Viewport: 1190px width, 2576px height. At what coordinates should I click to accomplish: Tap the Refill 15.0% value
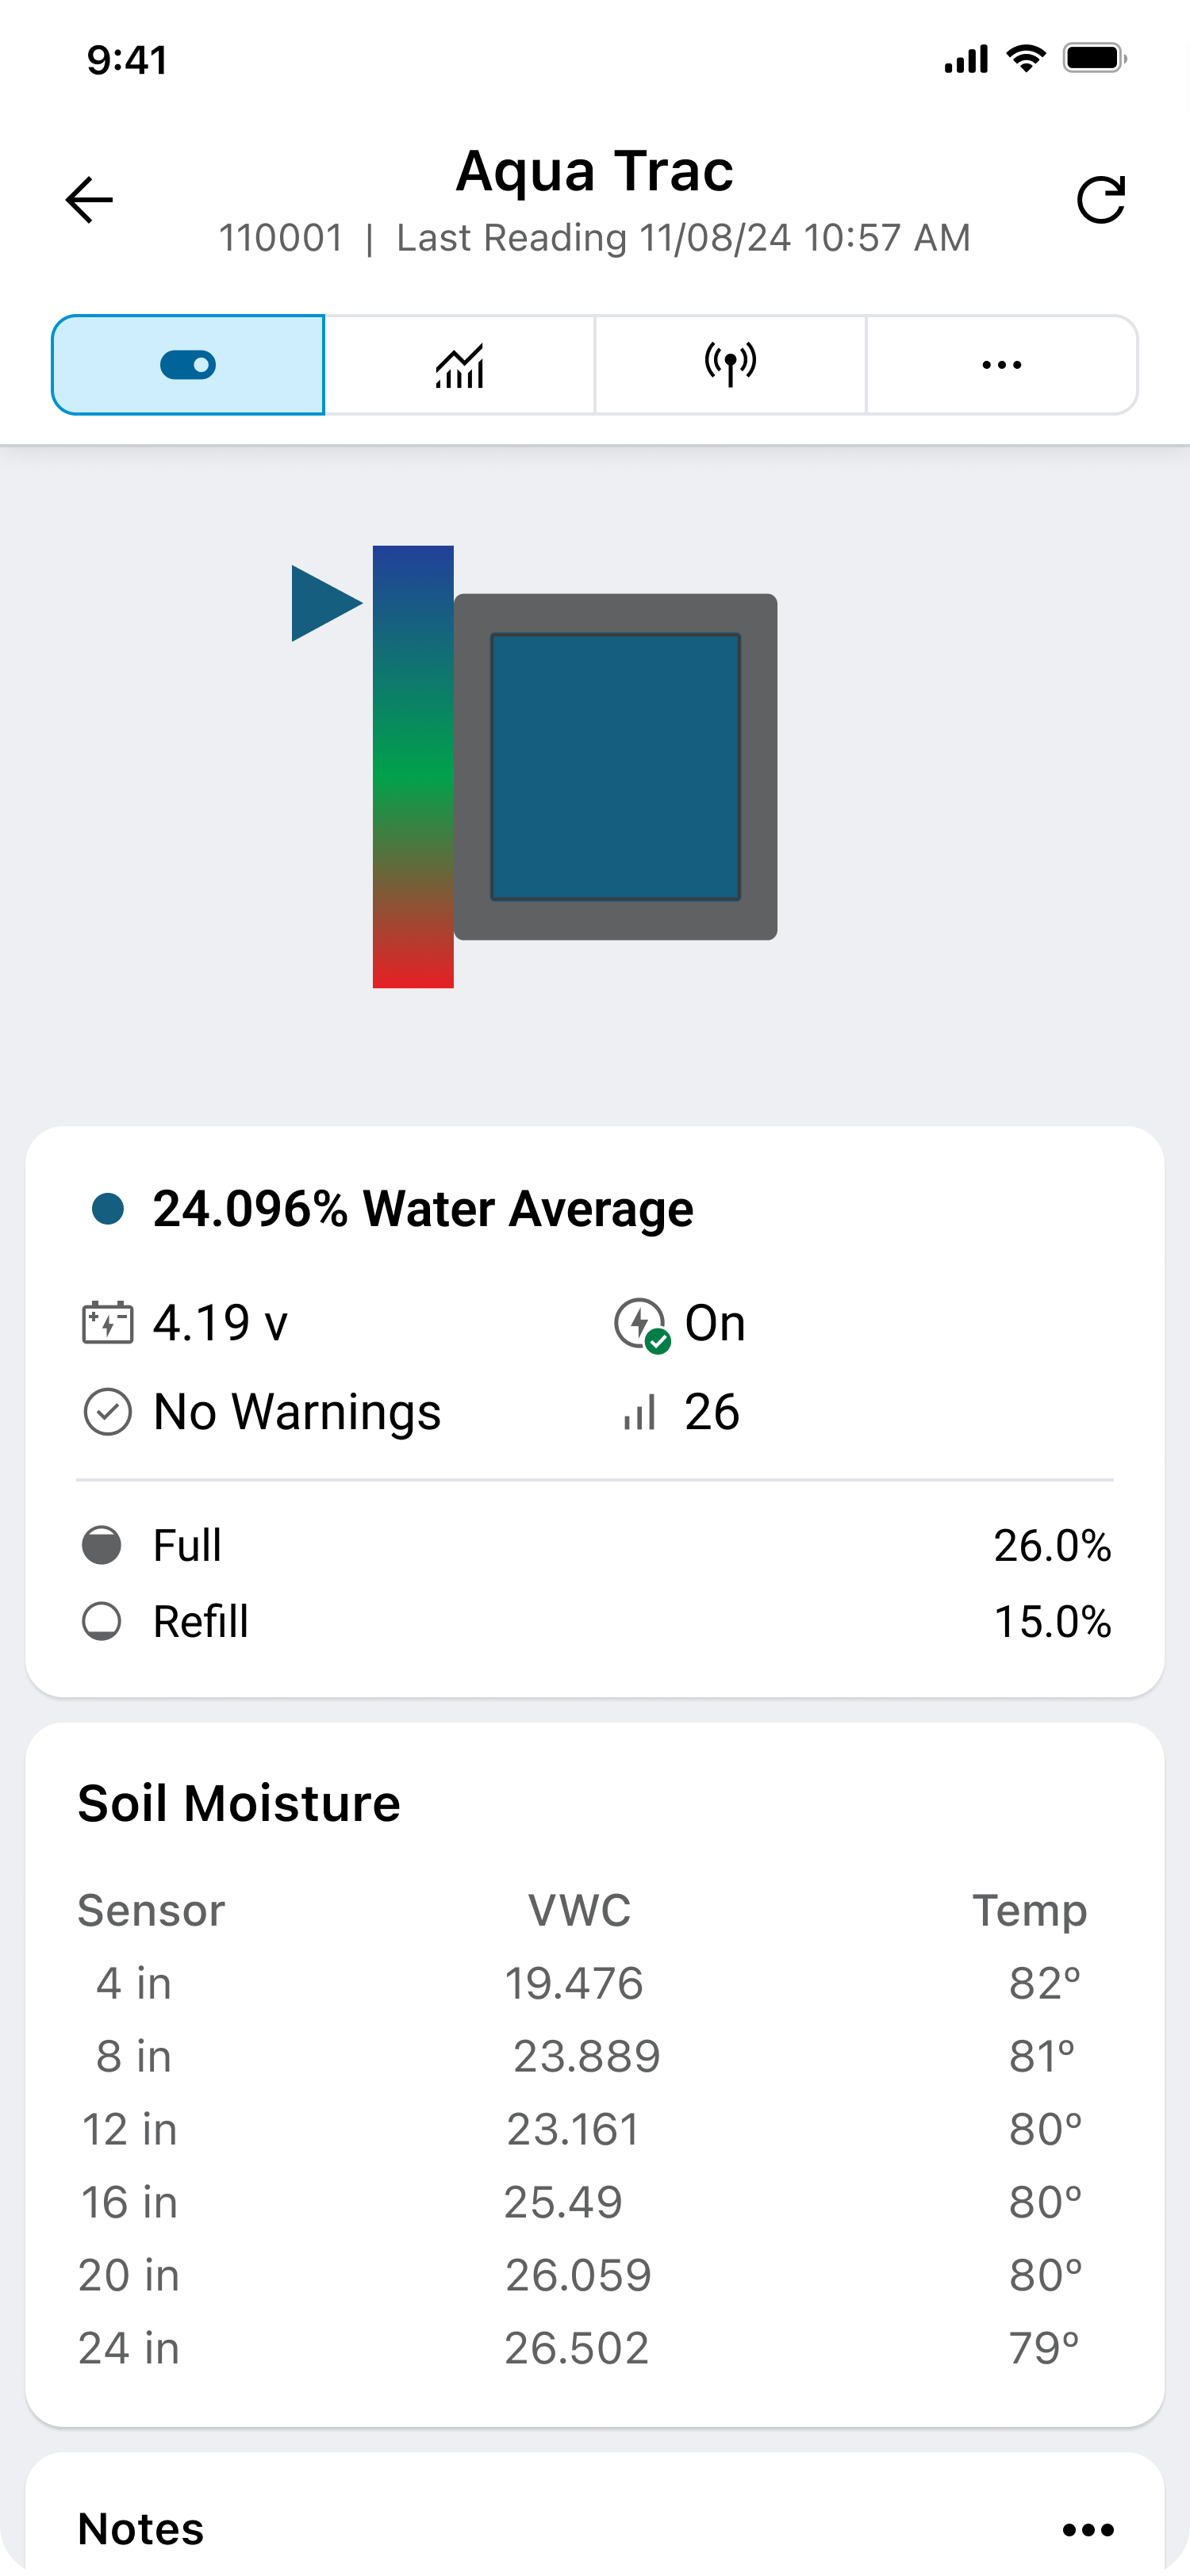pyautogui.click(x=1051, y=1621)
